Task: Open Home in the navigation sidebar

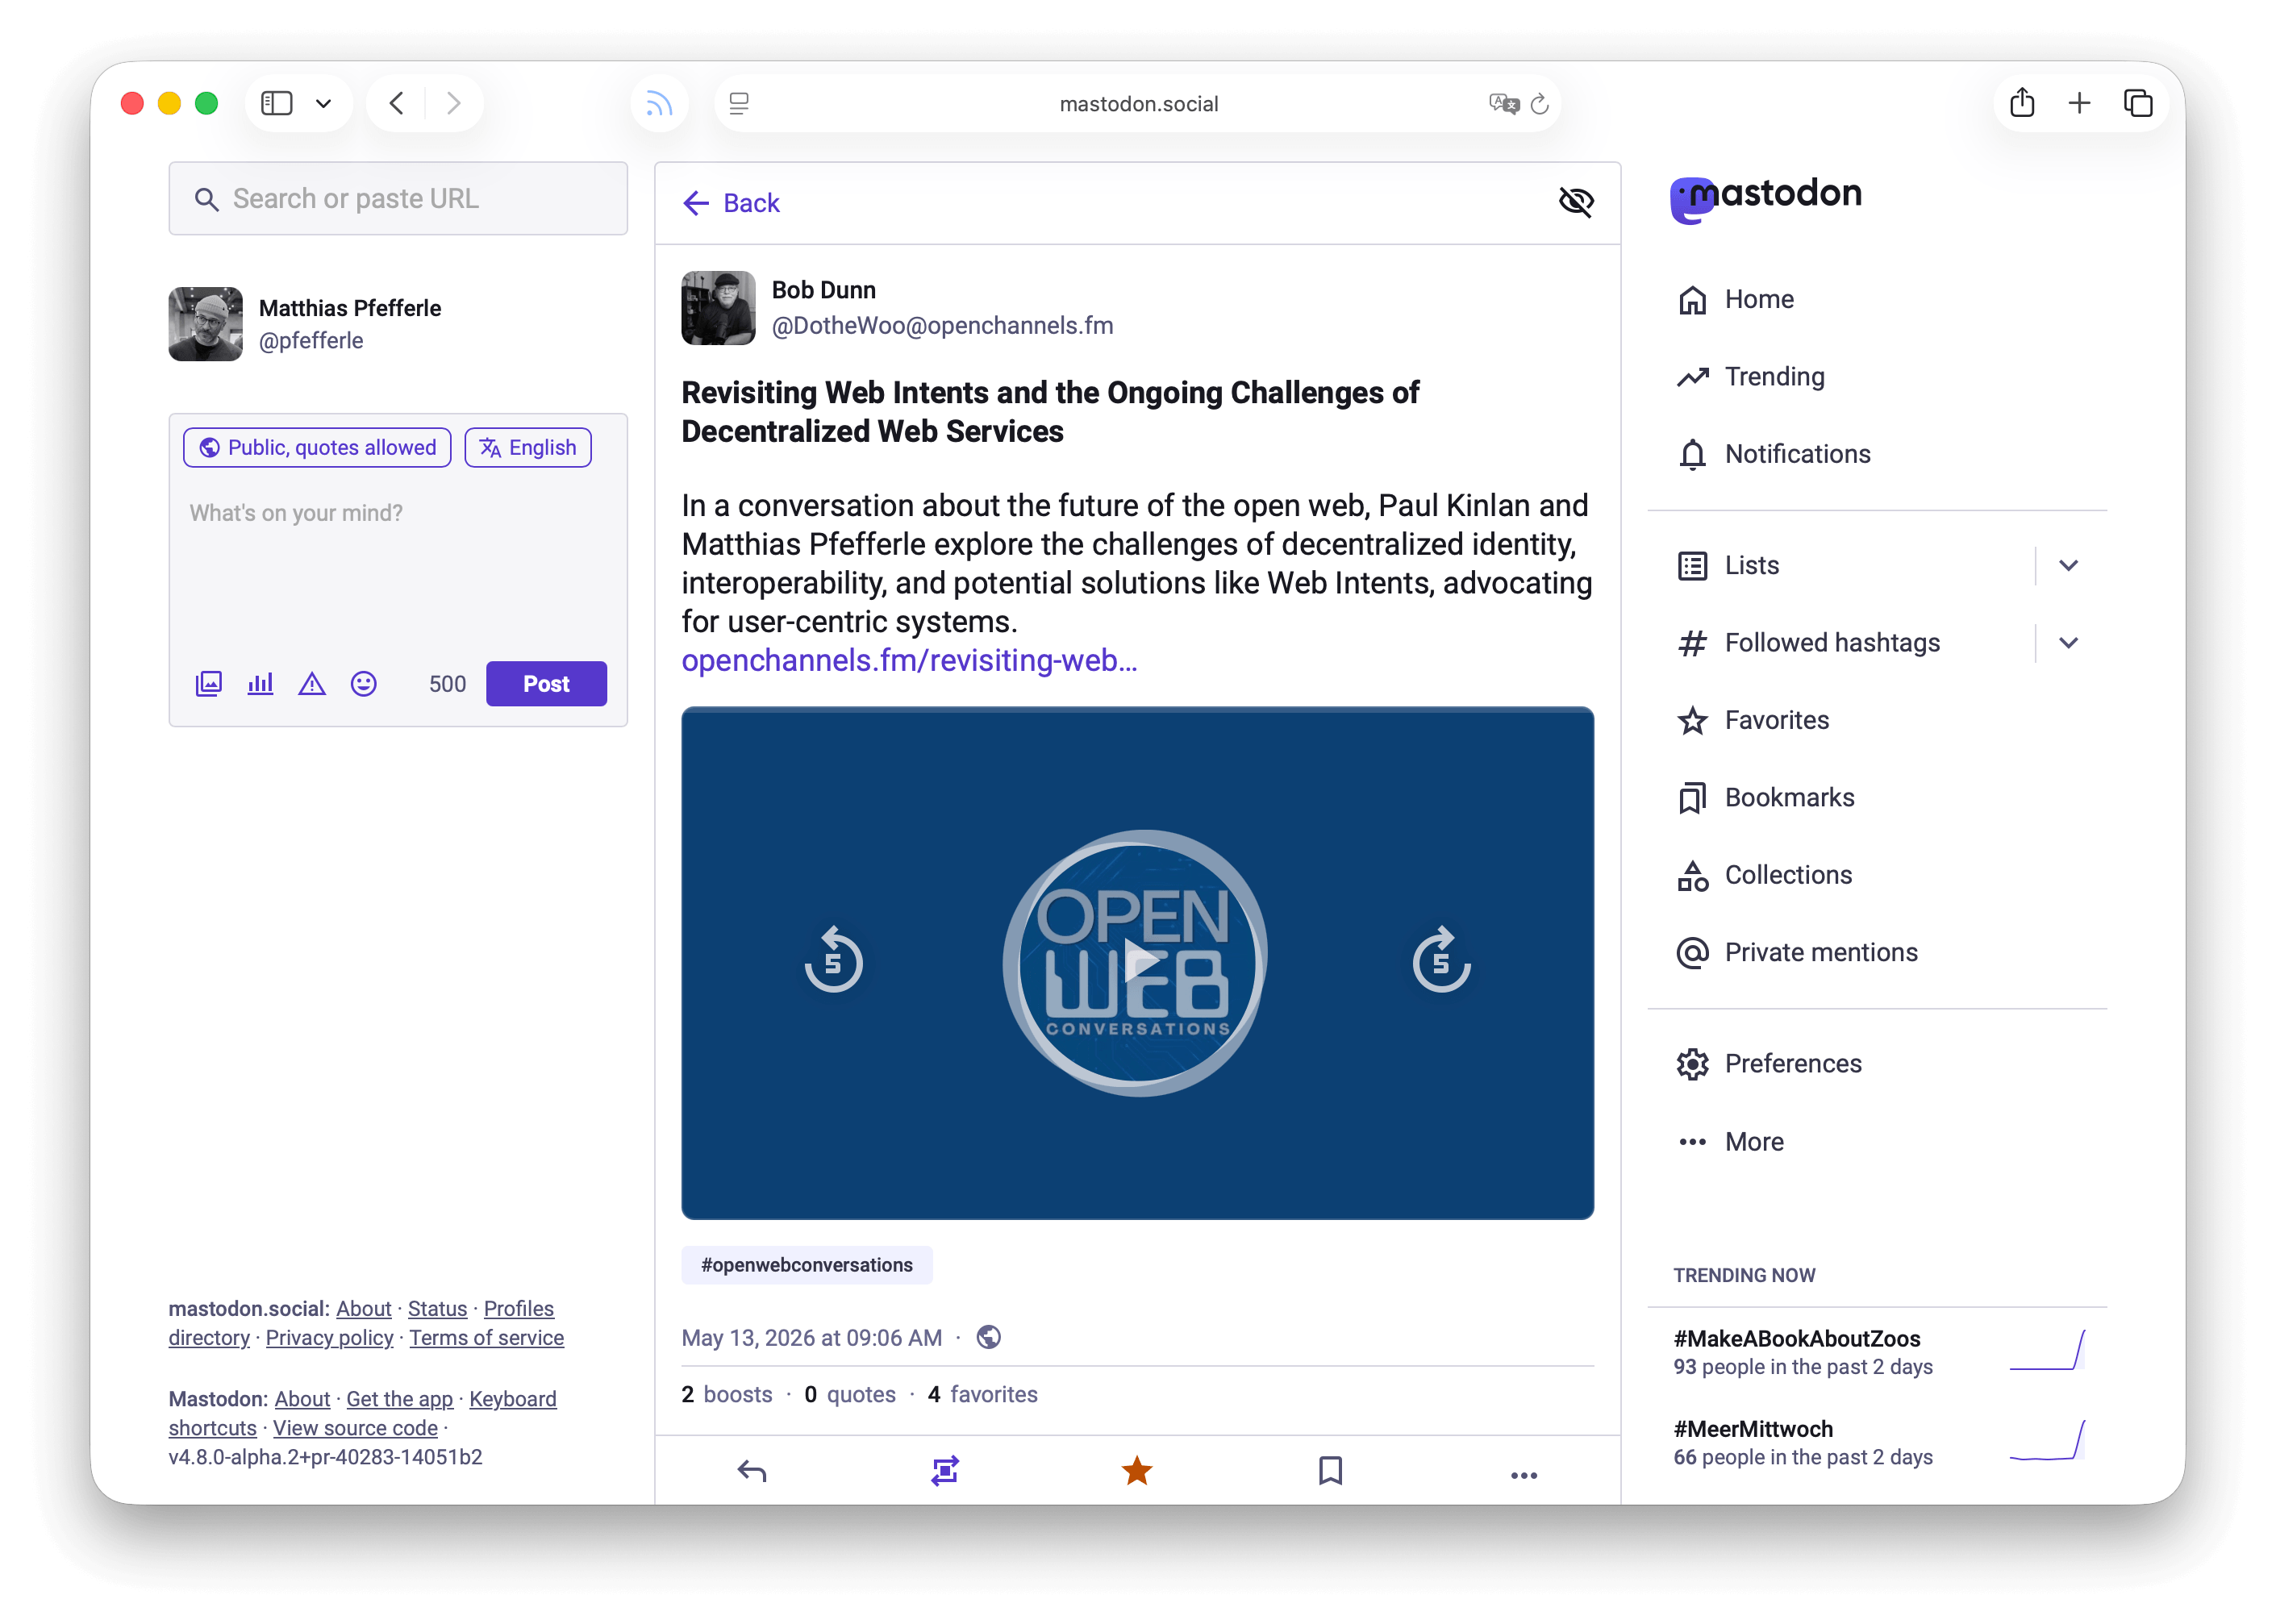Action: (1736, 299)
